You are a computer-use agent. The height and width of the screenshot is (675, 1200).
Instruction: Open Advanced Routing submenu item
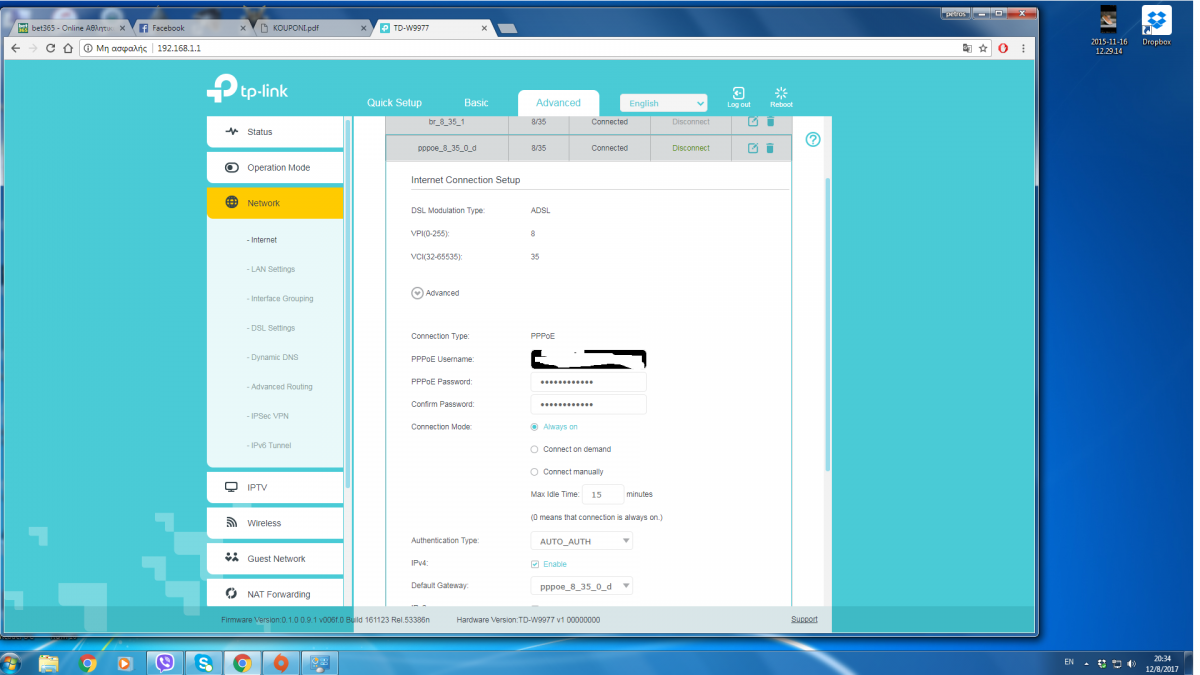point(280,386)
